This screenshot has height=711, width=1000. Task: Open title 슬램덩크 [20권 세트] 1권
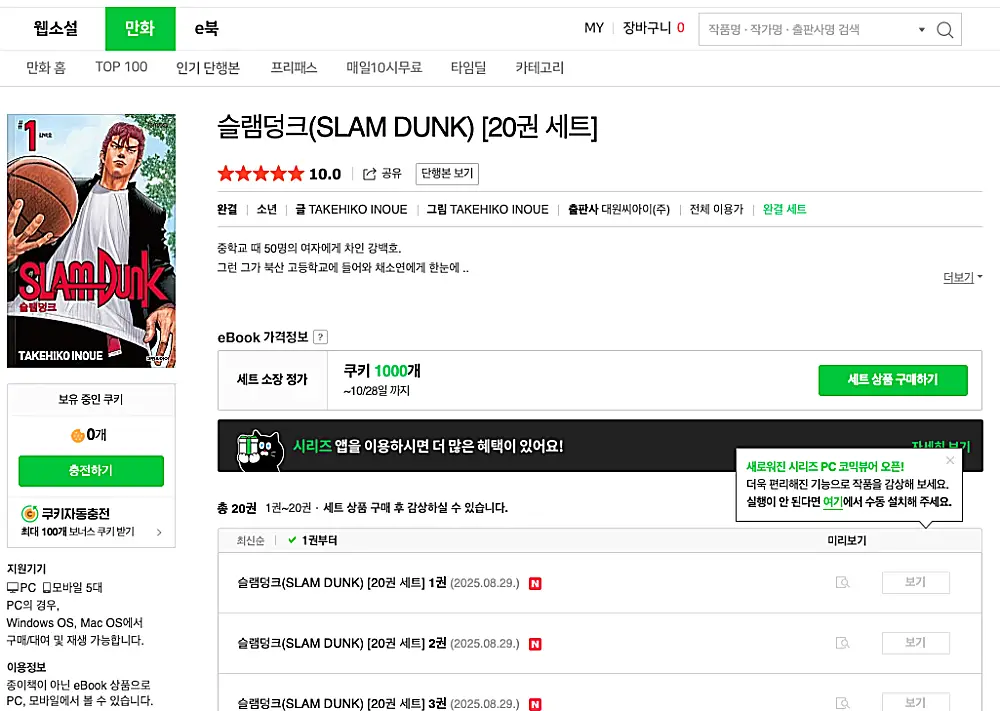[342, 583]
